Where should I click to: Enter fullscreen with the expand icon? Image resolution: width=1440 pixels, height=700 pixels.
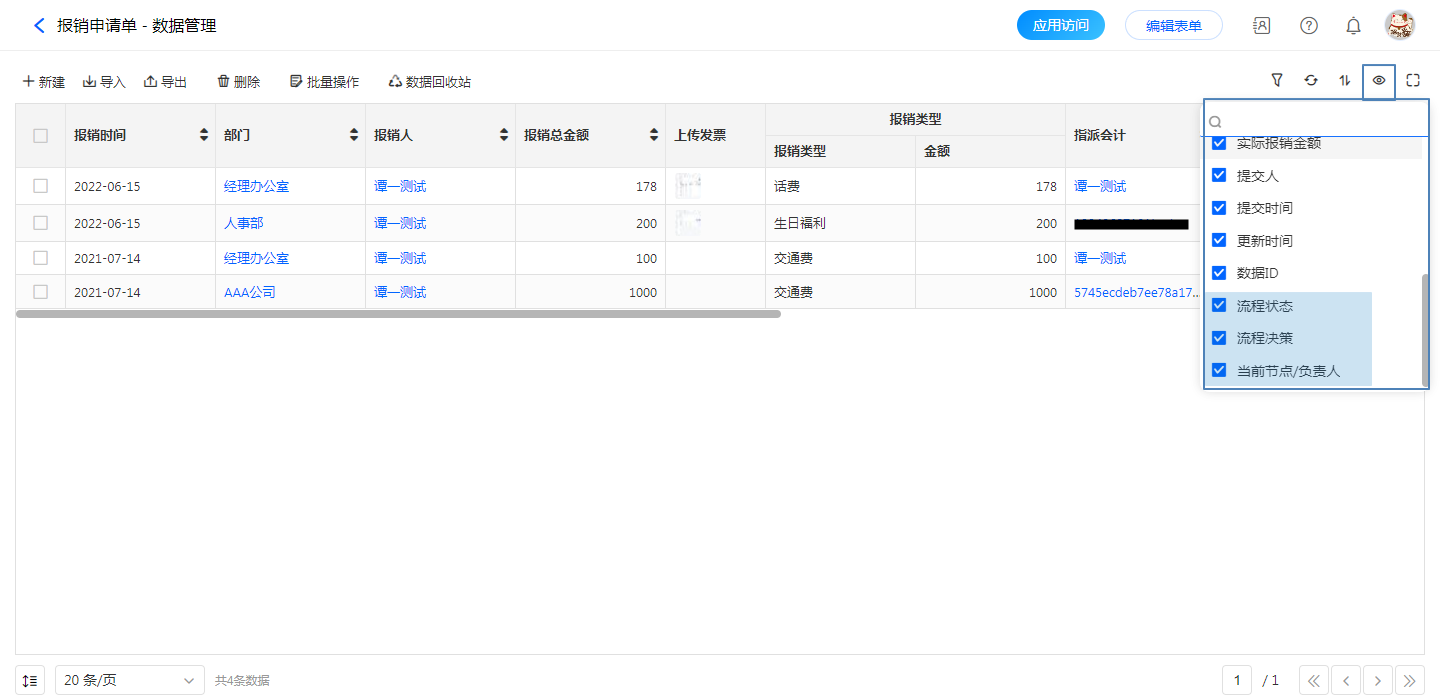point(1413,81)
